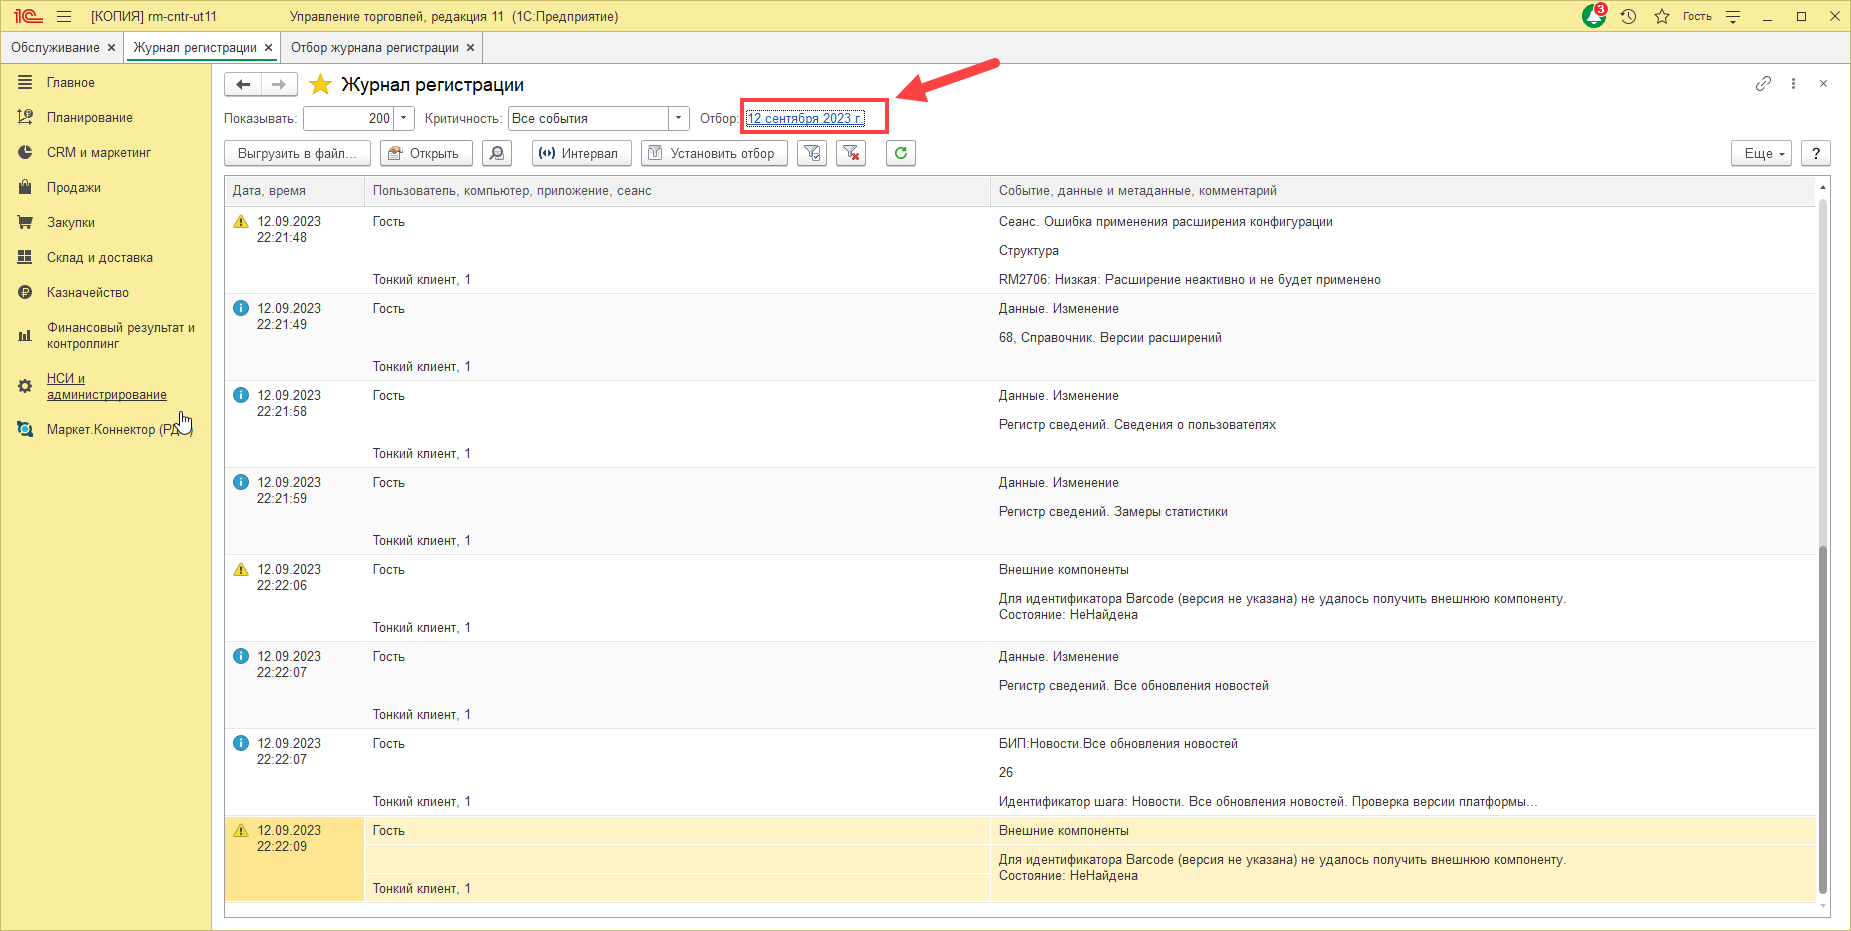Image resolution: width=1851 pixels, height=931 pixels.
Task: Open the Критичность dropdown arrow
Action: pos(679,118)
